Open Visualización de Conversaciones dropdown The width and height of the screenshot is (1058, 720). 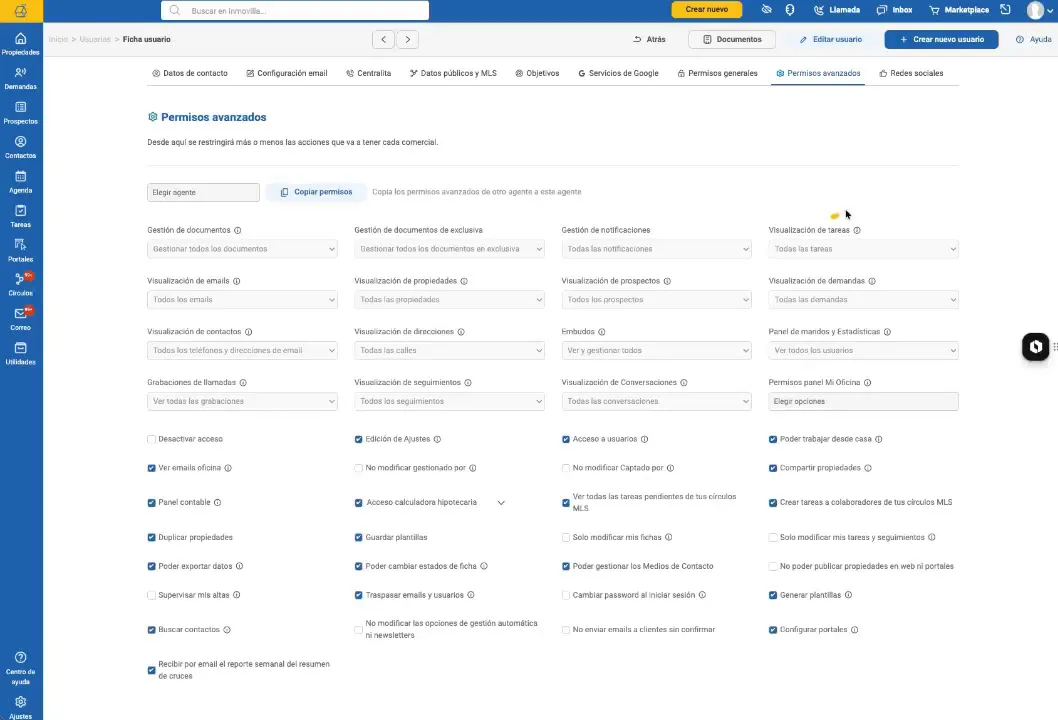click(657, 401)
